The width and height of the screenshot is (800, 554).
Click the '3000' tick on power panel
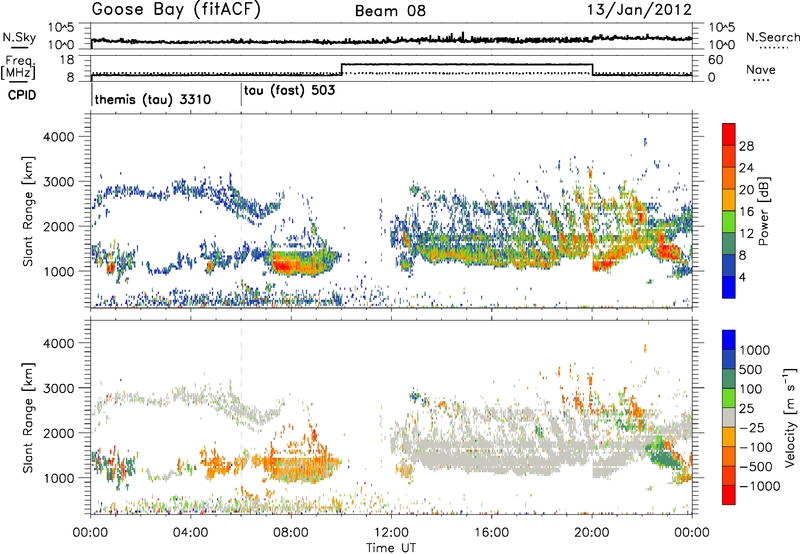coord(58,182)
